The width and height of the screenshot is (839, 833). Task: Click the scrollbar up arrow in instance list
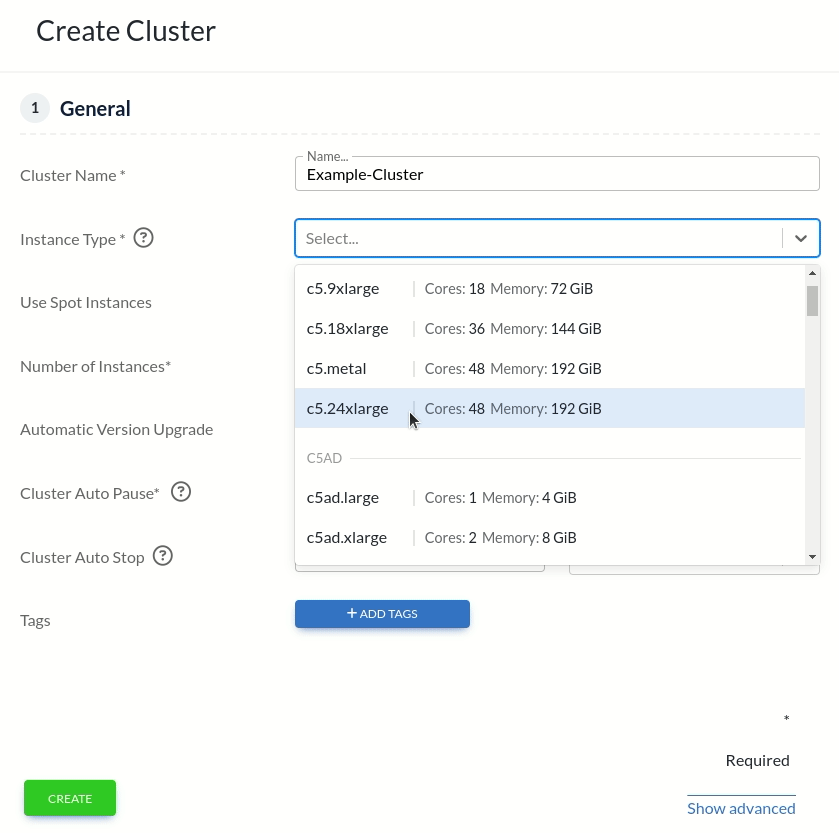pos(813,273)
